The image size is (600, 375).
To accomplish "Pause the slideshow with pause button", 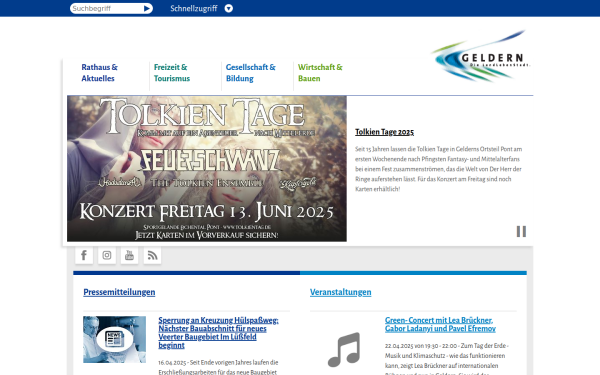I will (521, 232).
